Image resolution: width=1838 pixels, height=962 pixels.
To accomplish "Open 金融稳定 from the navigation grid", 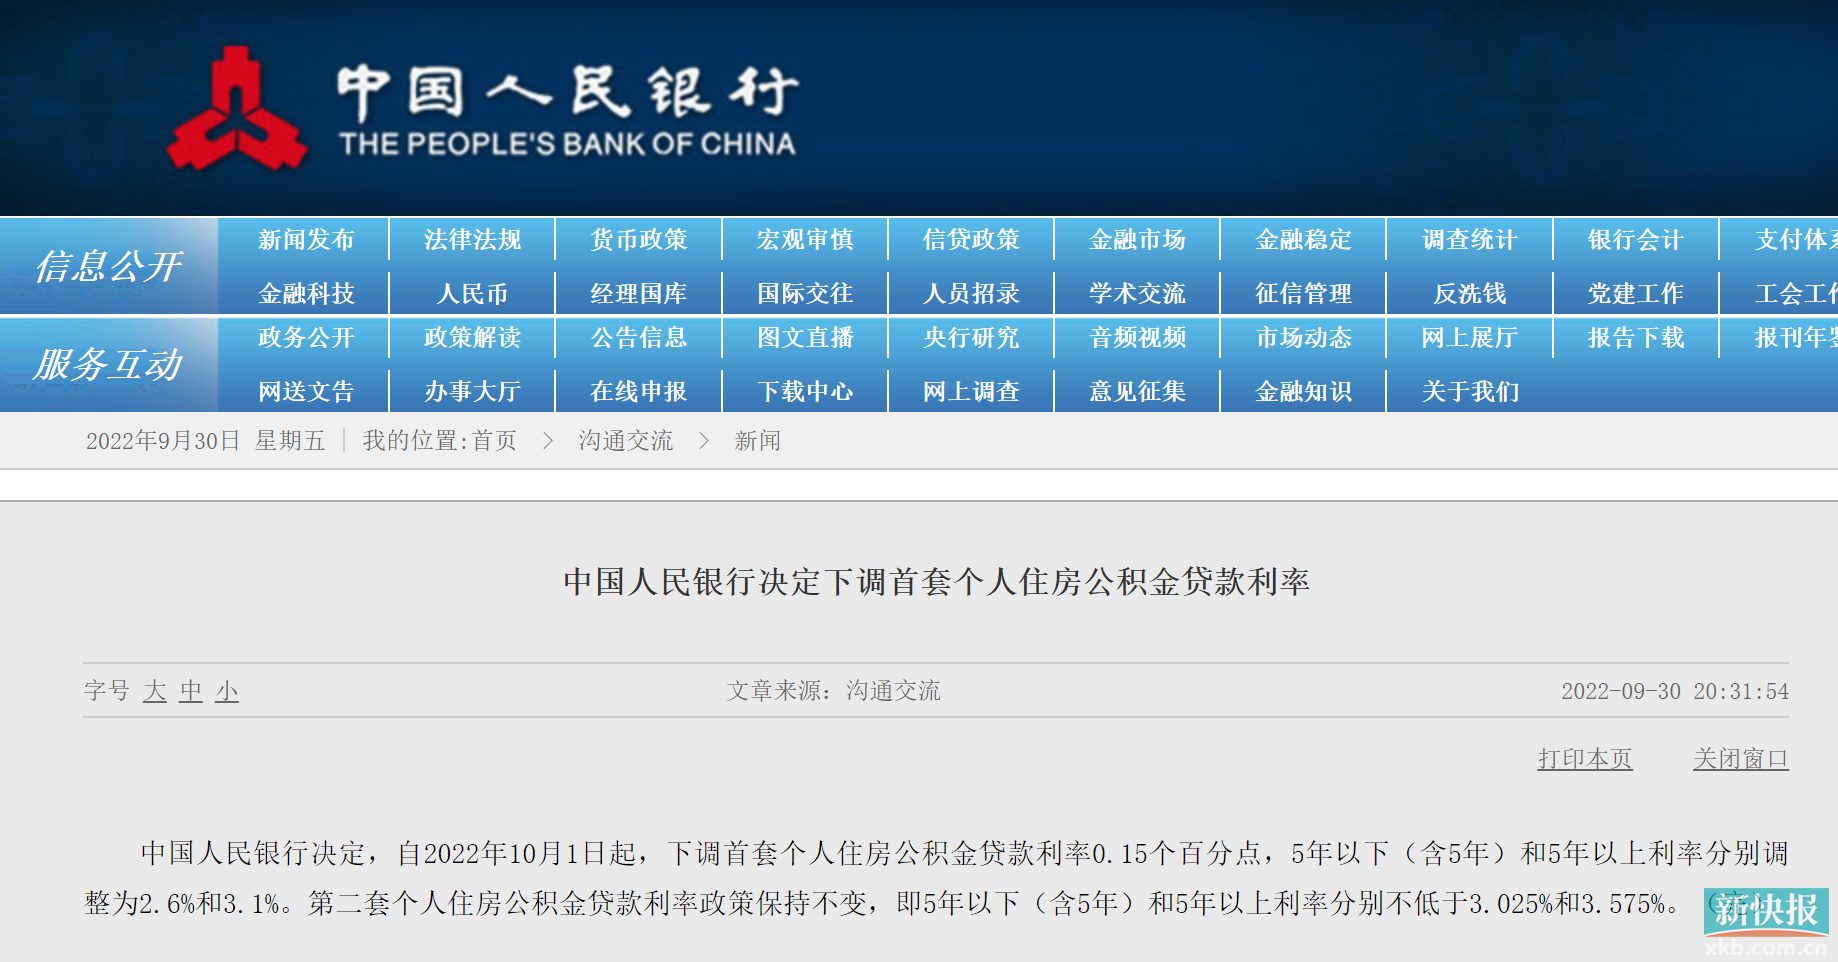I will 1302,239.
